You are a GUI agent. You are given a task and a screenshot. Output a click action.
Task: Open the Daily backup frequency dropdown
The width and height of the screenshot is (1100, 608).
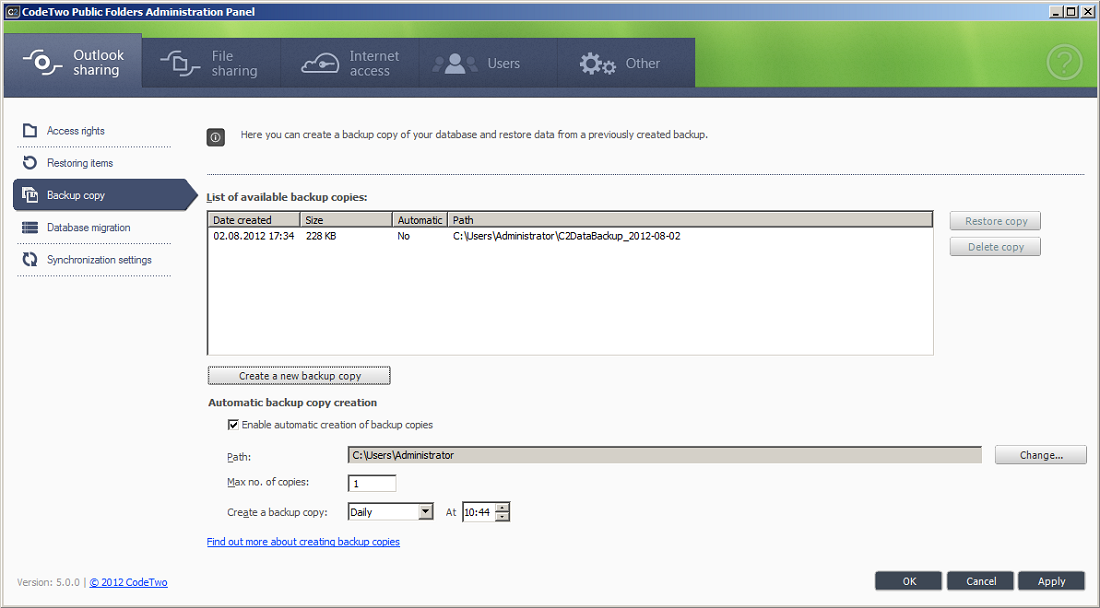(426, 512)
